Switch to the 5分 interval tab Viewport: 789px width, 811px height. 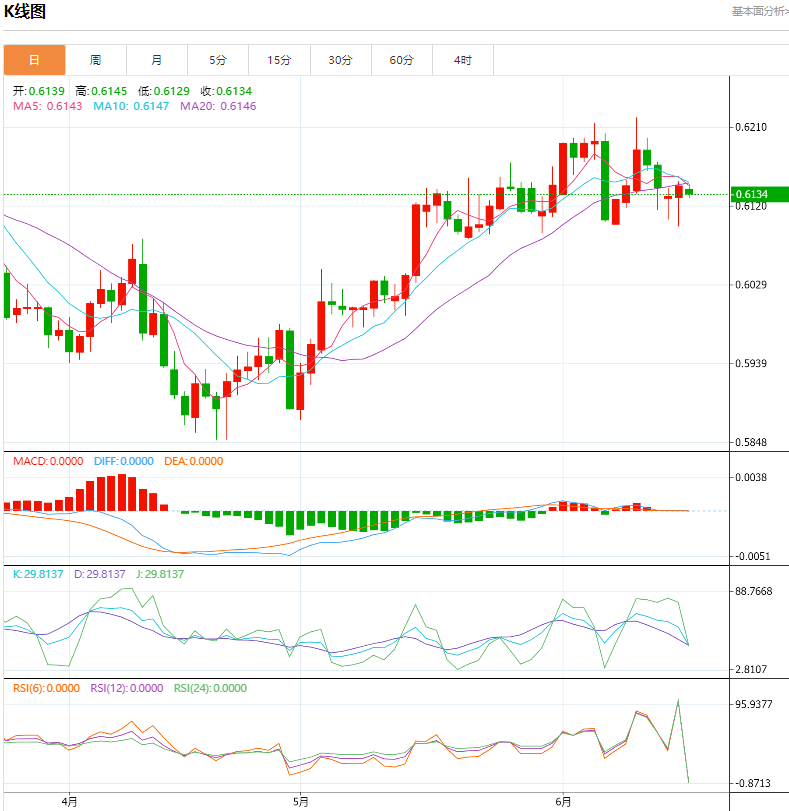click(218, 60)
